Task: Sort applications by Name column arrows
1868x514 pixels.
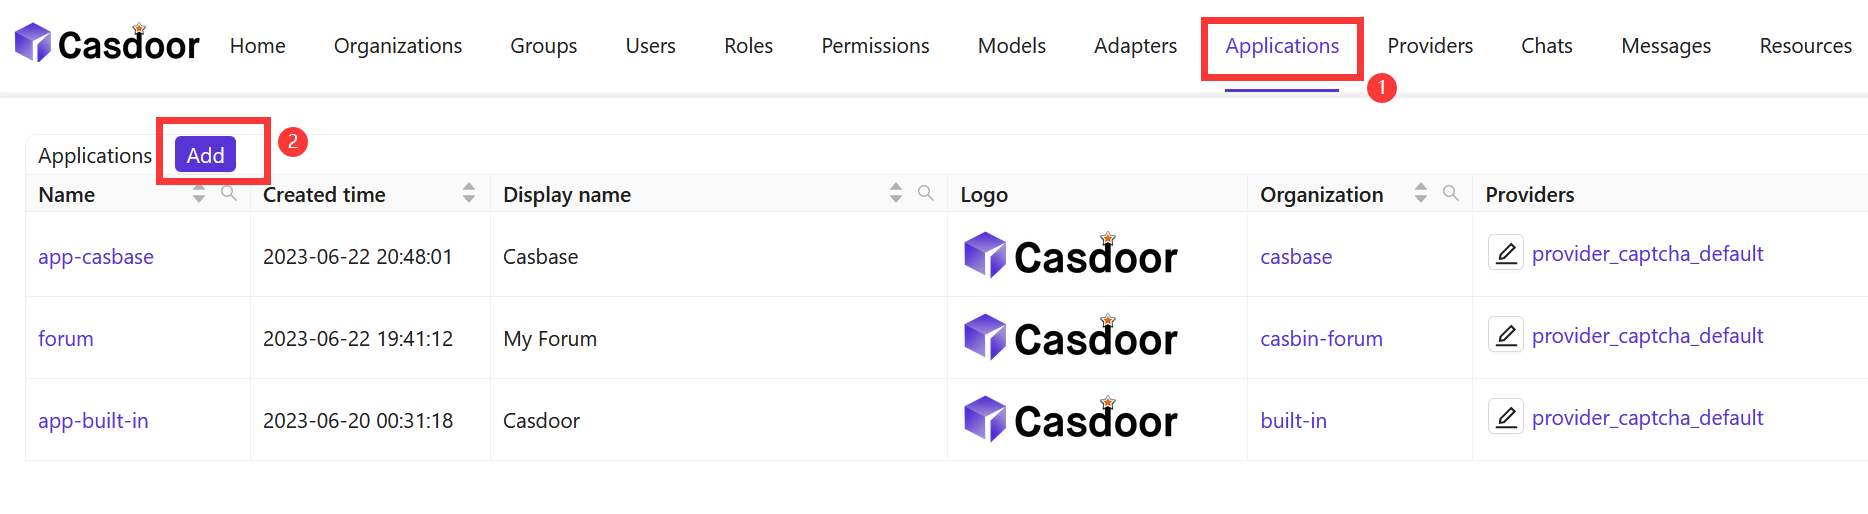Action: click(x=199, y=194)
